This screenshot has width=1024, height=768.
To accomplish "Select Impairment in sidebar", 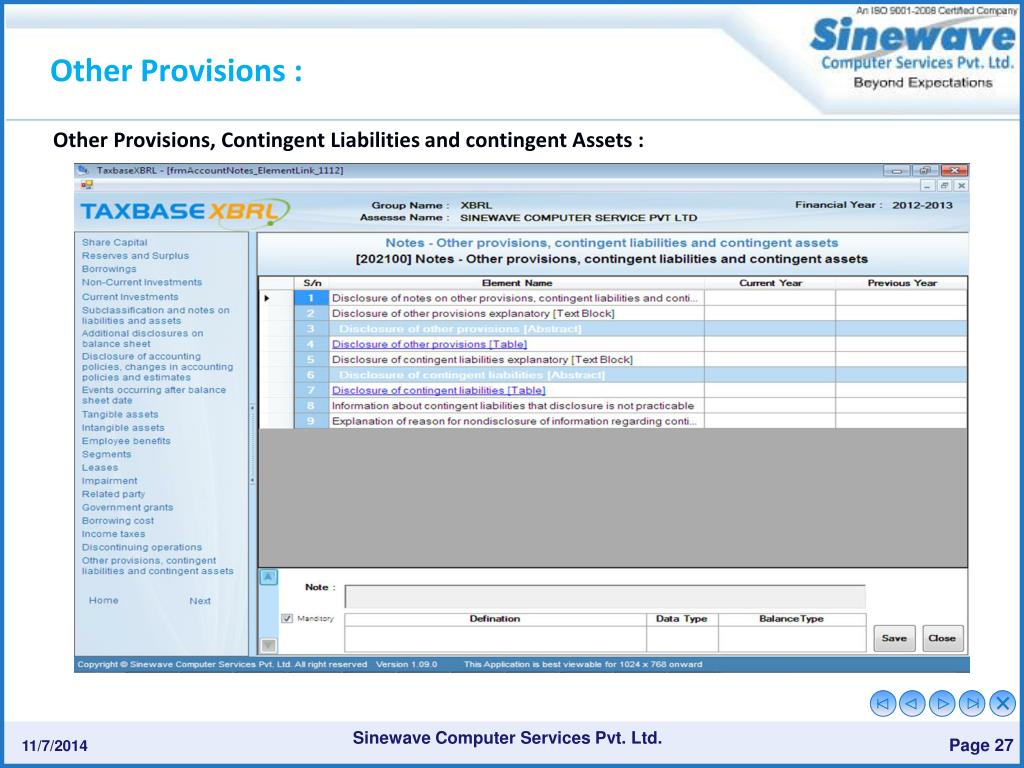I will pyautogui.click(x=110, y=481).
